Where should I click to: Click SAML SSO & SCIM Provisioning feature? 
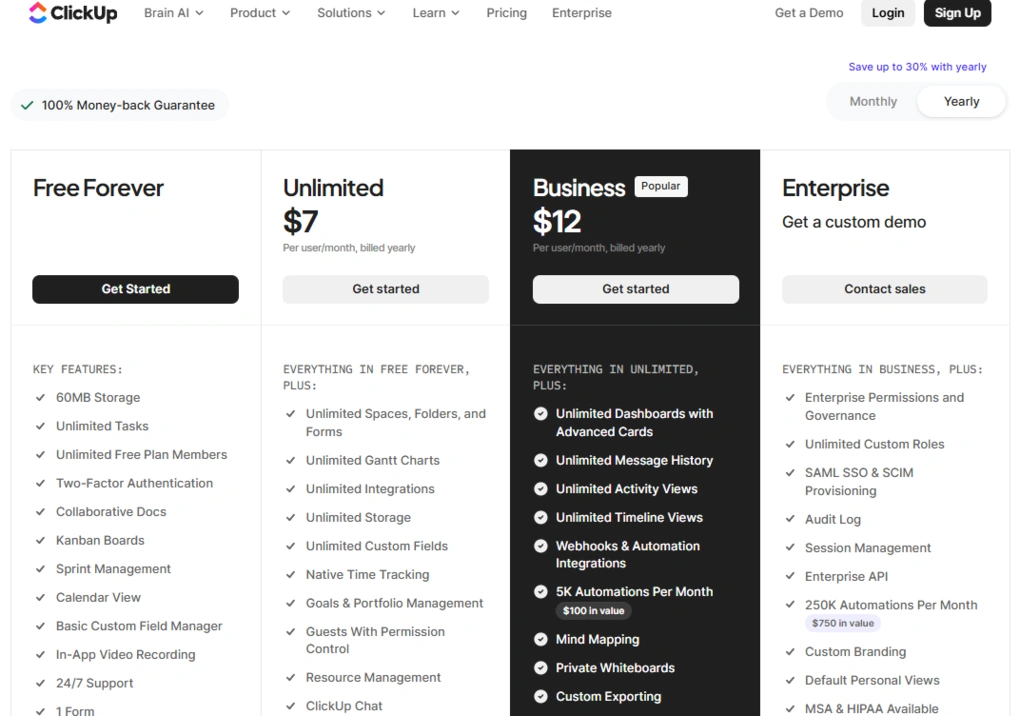[x=859, y=482]
